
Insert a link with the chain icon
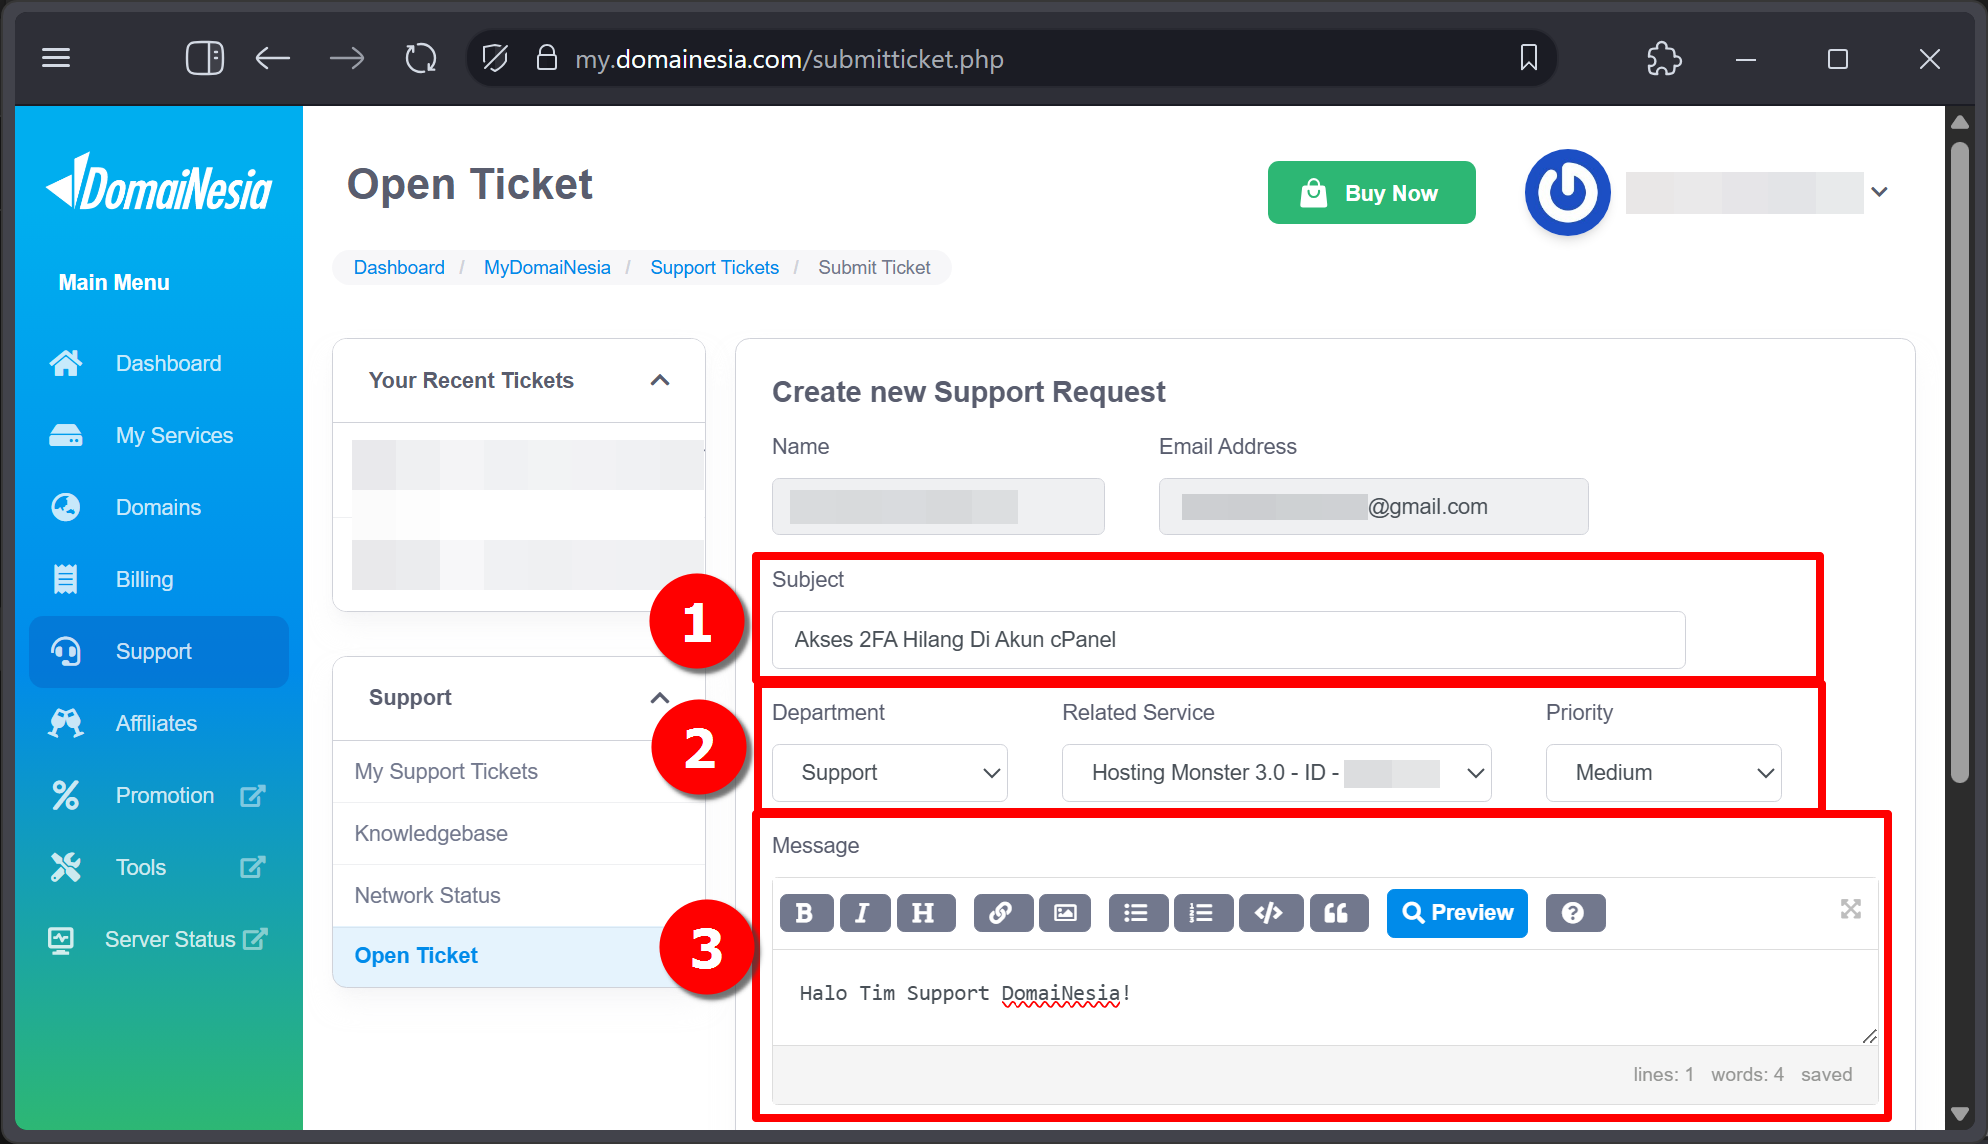pyautogui.click(x=1002, y=913)
